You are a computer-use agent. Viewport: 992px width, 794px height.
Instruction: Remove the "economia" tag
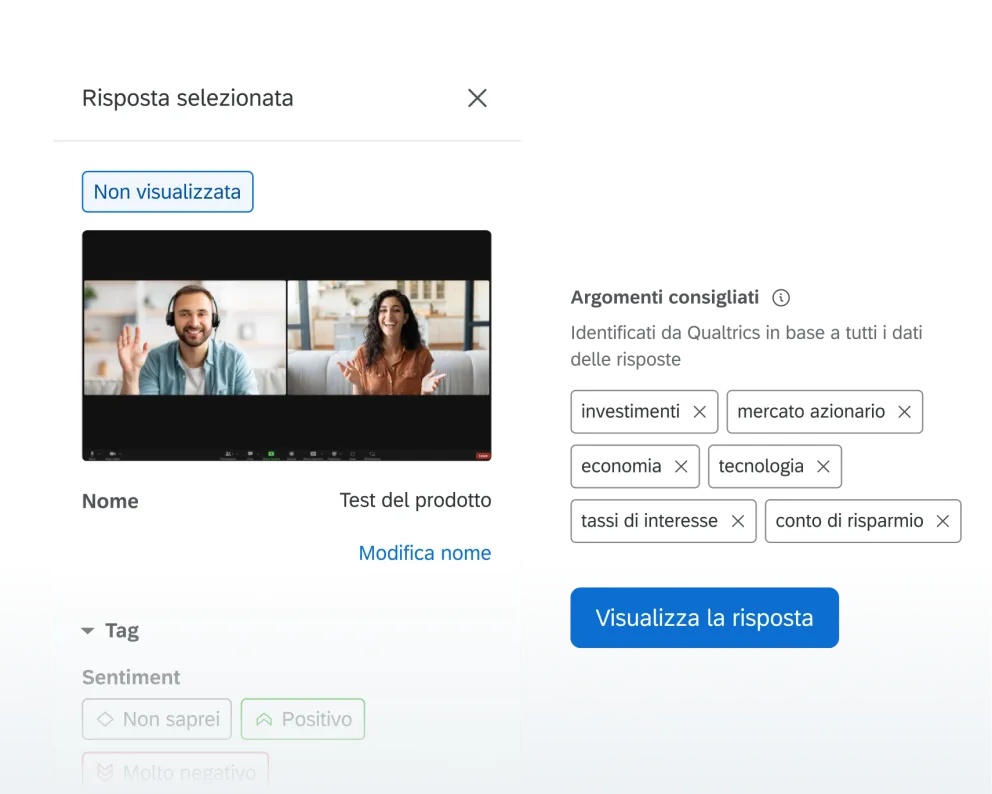point(679,466)
